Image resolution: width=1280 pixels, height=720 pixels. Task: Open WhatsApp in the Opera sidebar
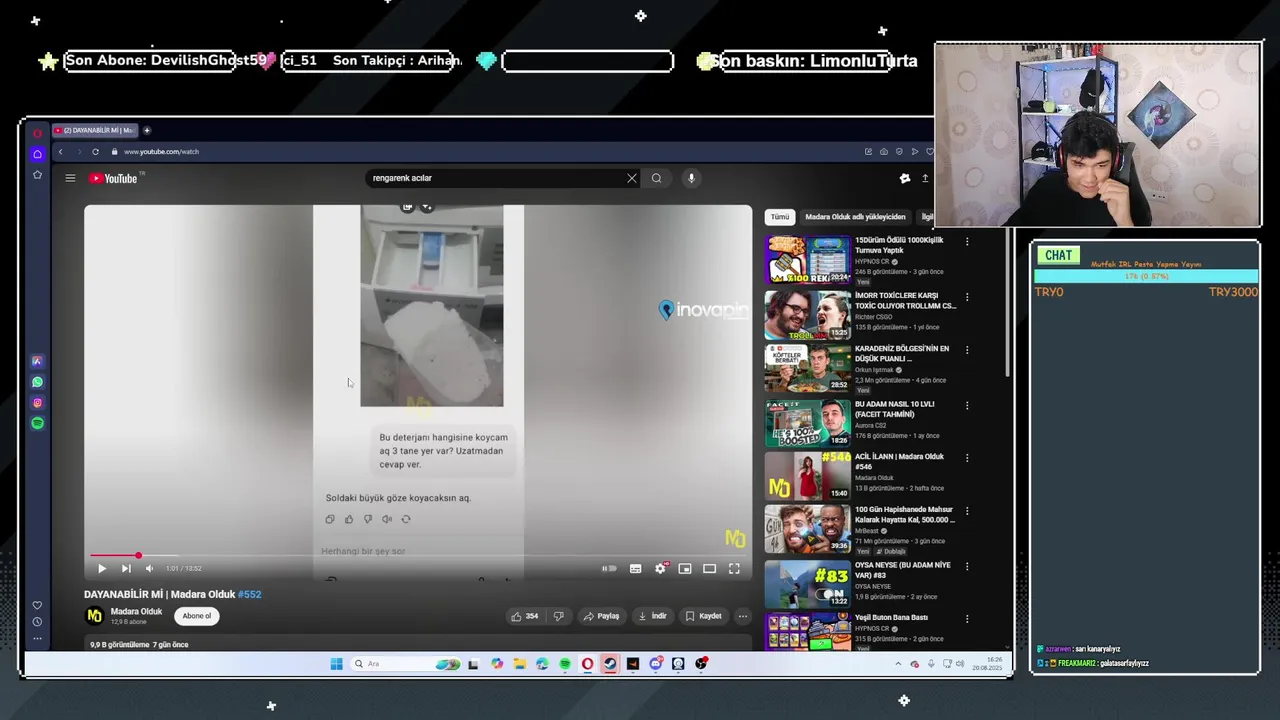click(37, 382)
